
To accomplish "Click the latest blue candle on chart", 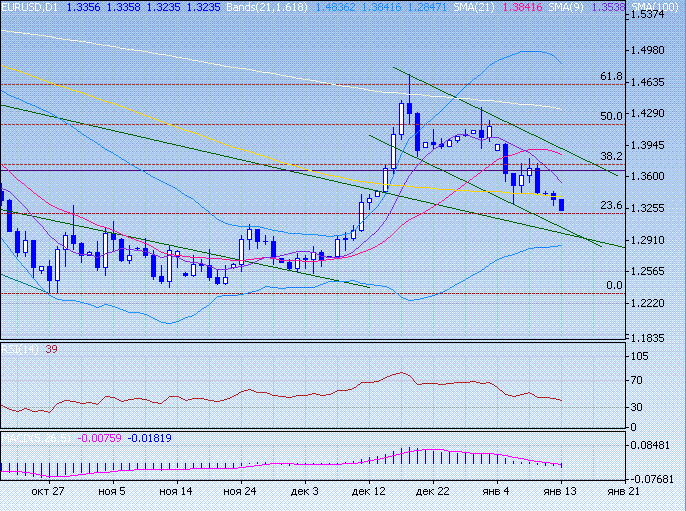I will click(x=562, y=204).
